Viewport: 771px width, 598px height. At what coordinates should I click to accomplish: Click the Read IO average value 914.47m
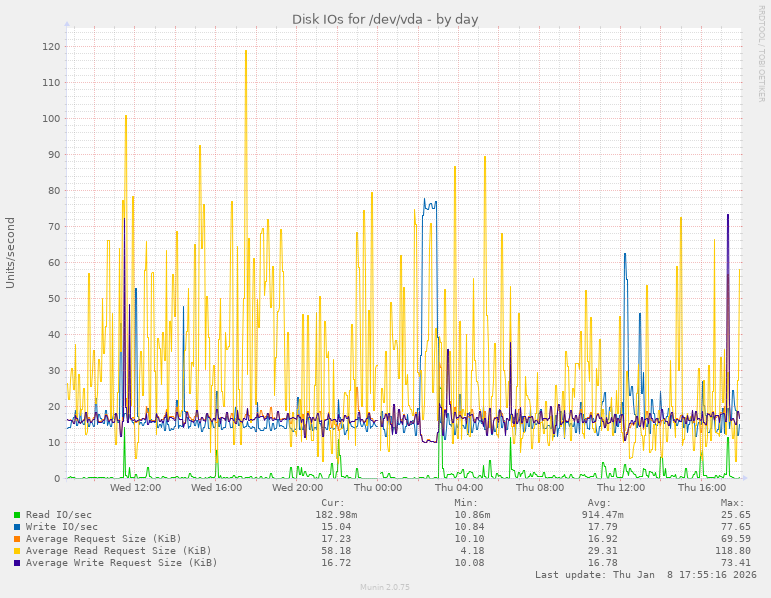602,515
